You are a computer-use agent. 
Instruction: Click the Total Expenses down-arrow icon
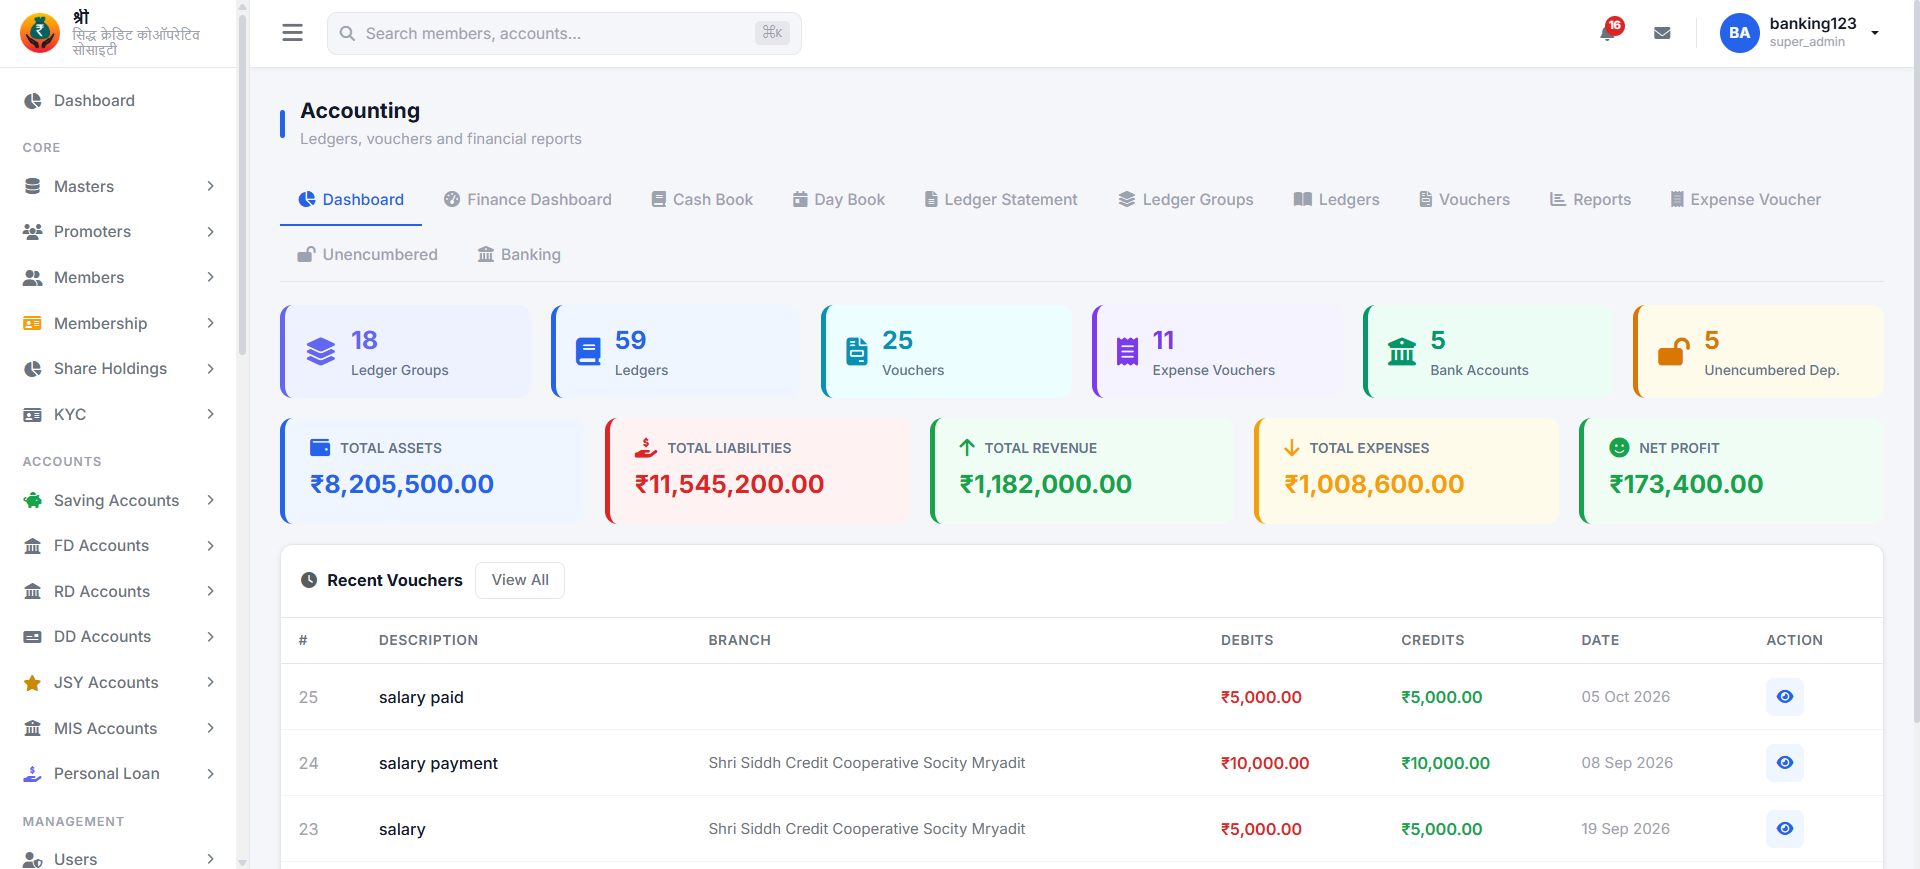(x=1292, y=447)
